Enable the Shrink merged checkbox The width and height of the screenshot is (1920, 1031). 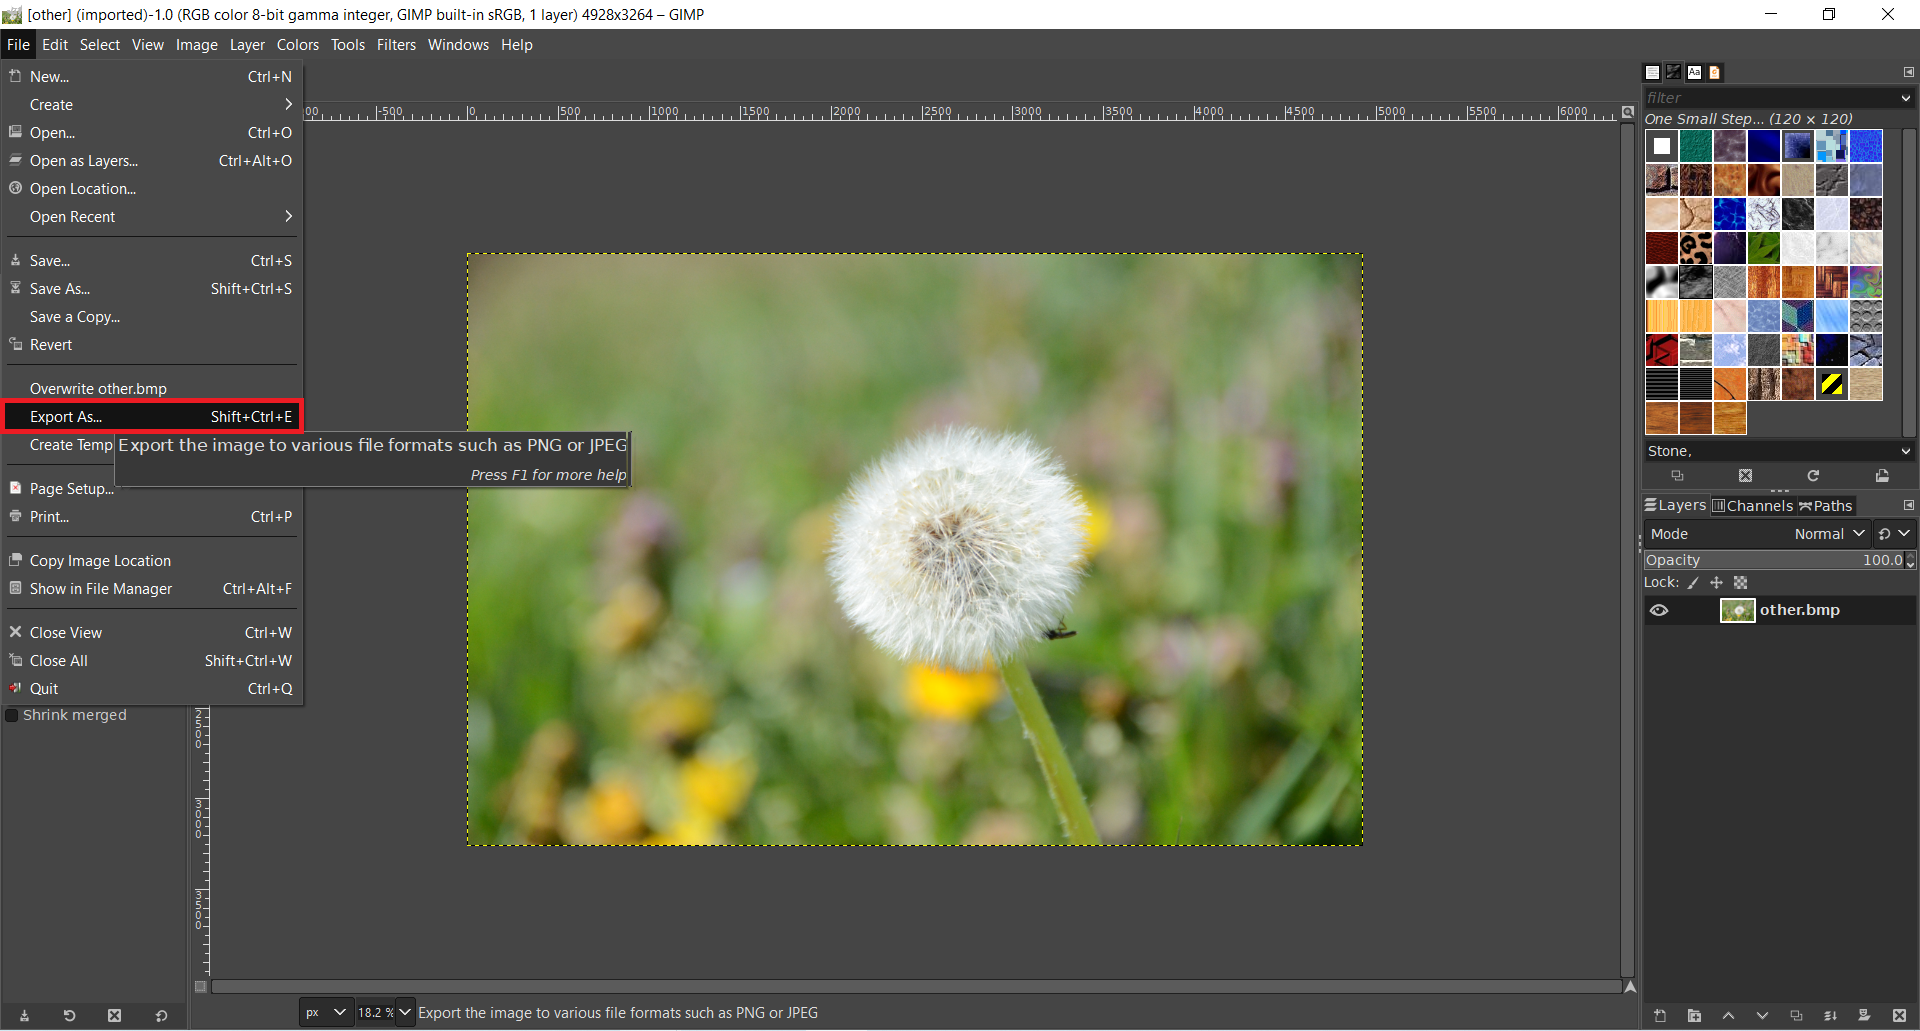[x=13, y=715]
